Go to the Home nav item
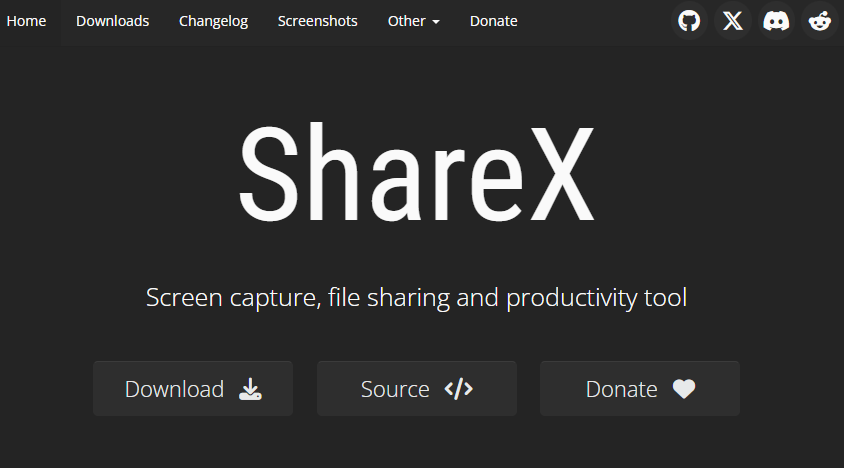 (x=26, y=21)
